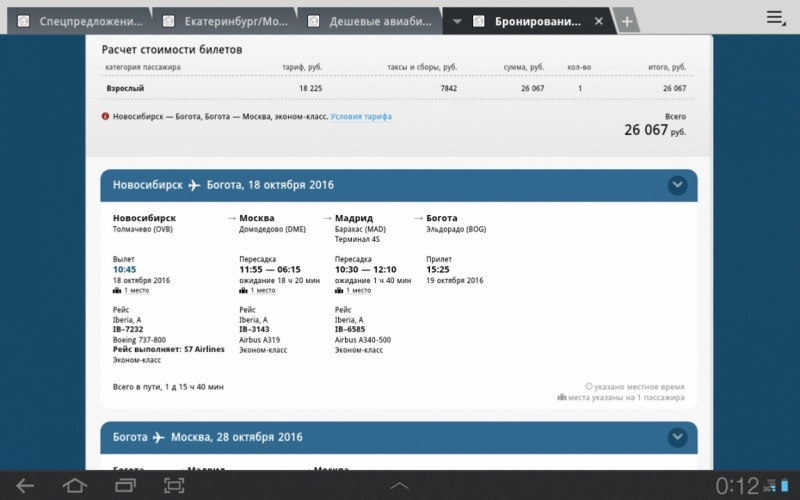The width and height of the screenshot is (800, 500).
Task: Switch to the Спецпредложени... browser tab
Action: click(79, 21)
